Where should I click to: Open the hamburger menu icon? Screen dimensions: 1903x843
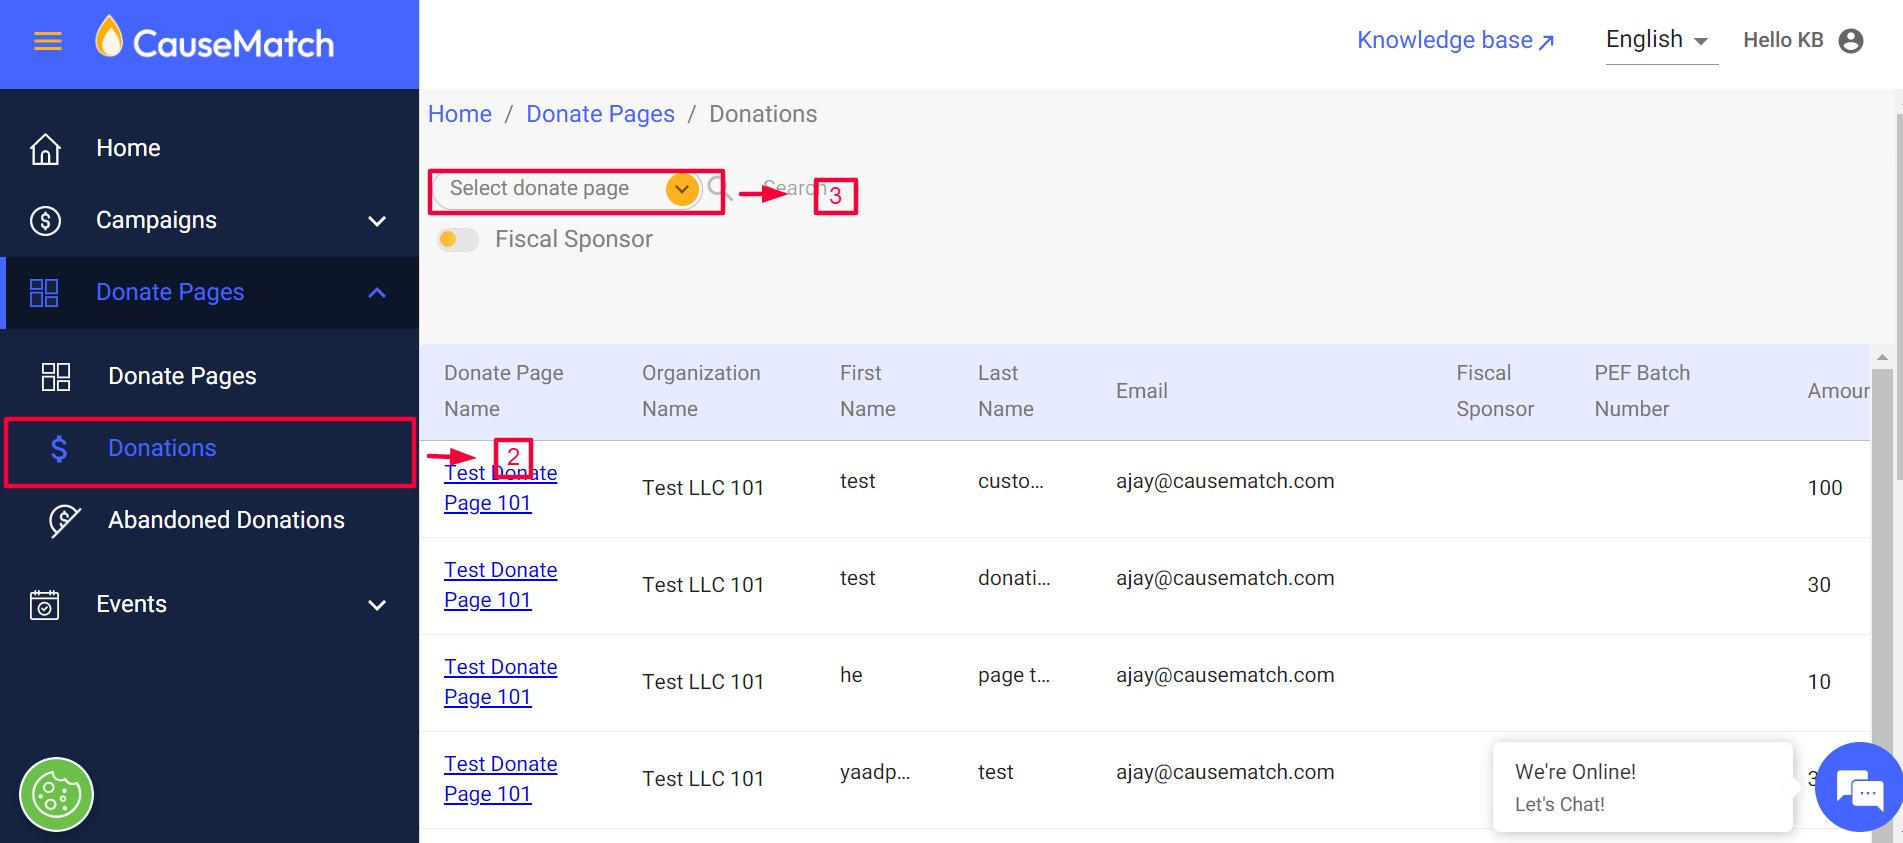coord(48,41)
